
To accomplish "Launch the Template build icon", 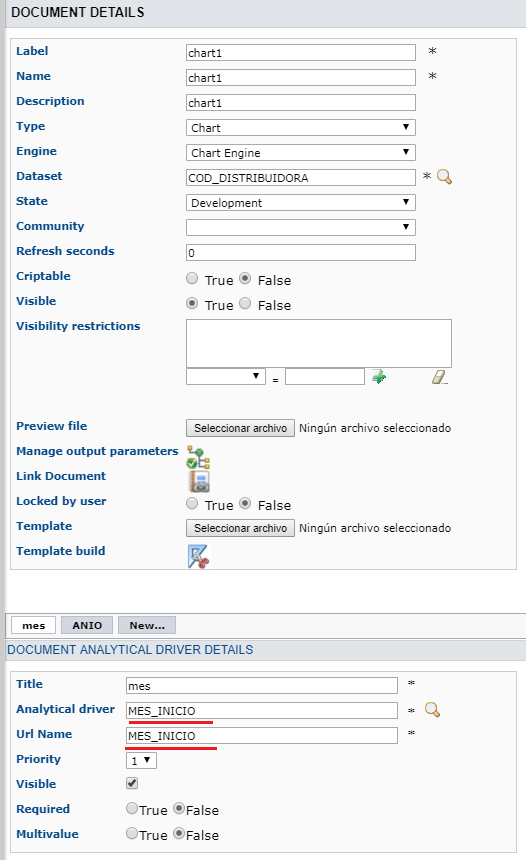I will point(198,556).
